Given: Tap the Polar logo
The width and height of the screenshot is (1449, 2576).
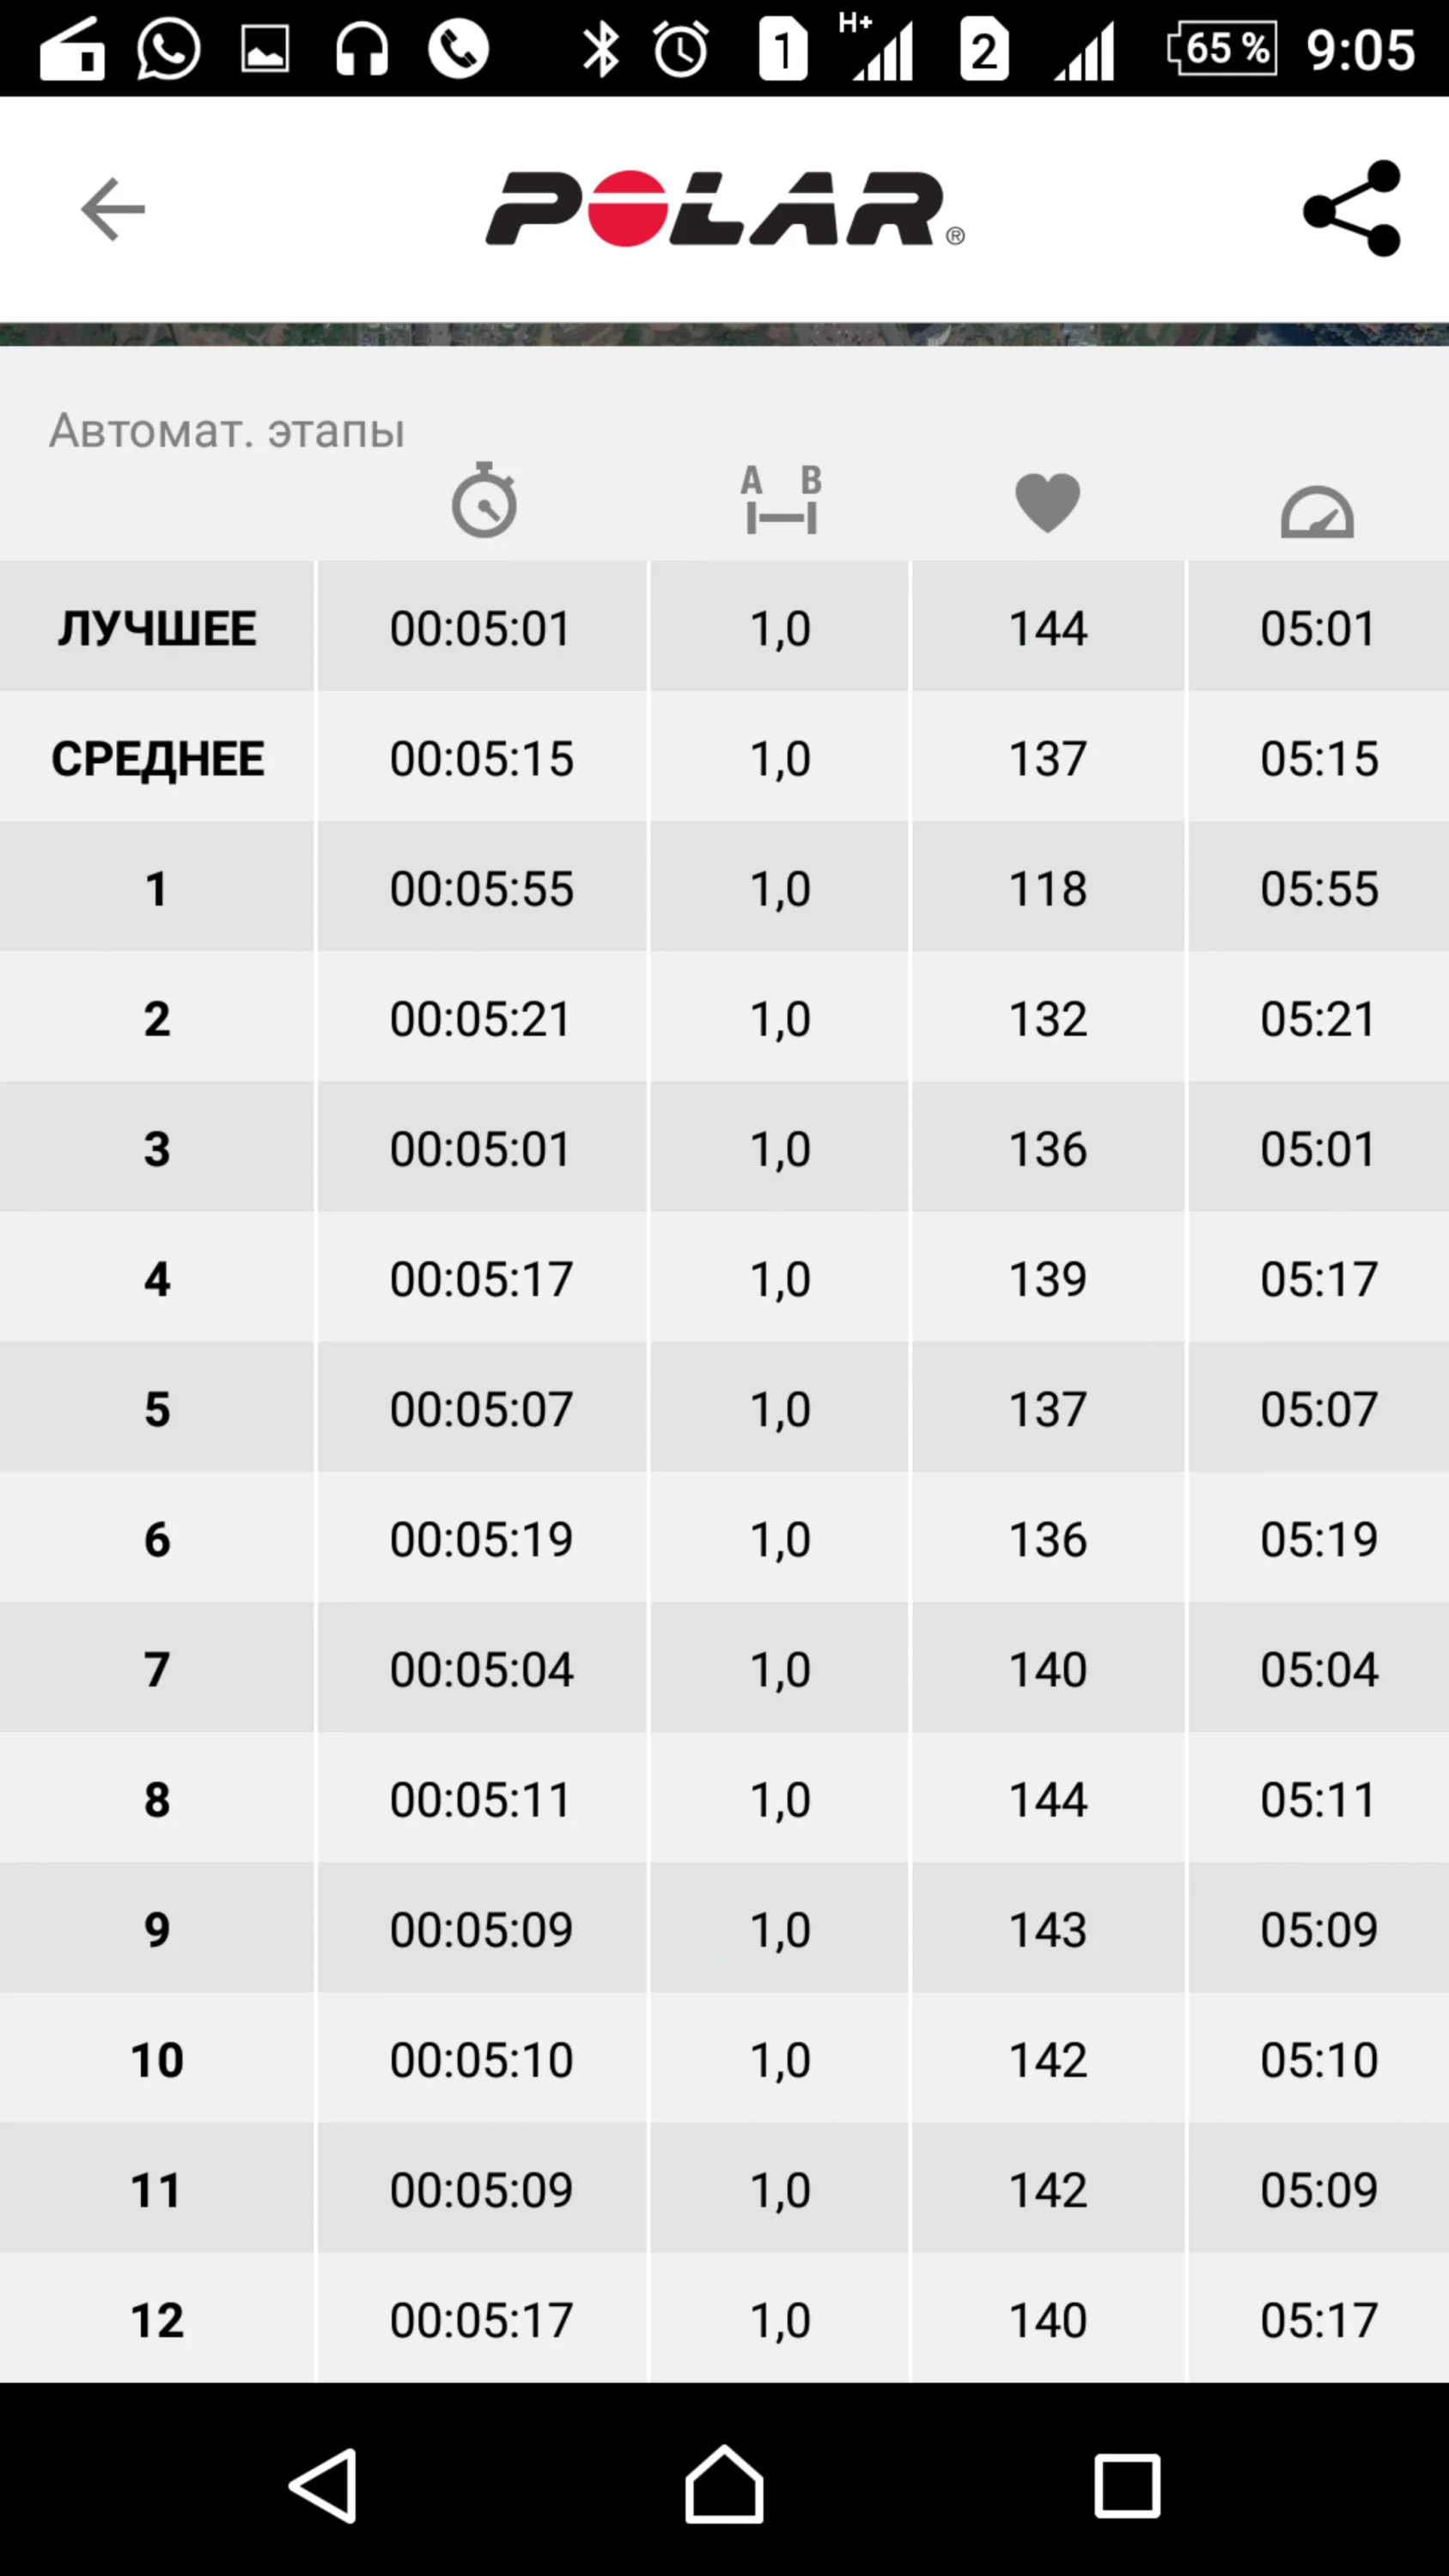Looking at the screenshot, I should tap(724, 209).
